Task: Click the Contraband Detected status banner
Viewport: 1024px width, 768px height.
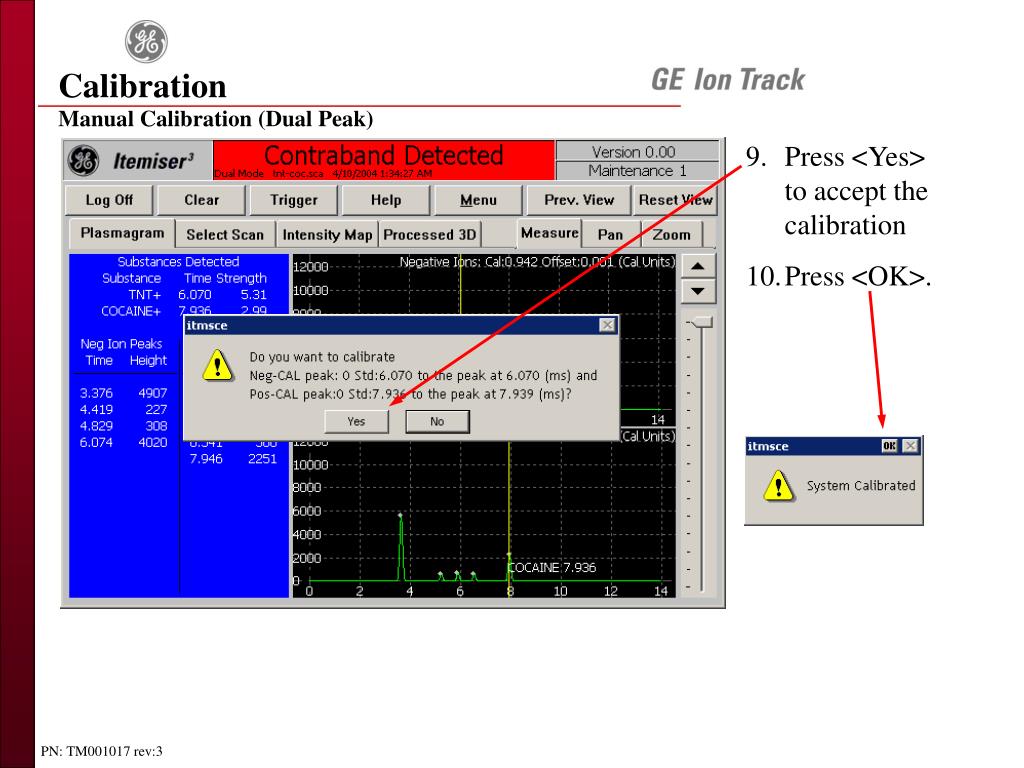Action: pos(384,160)
